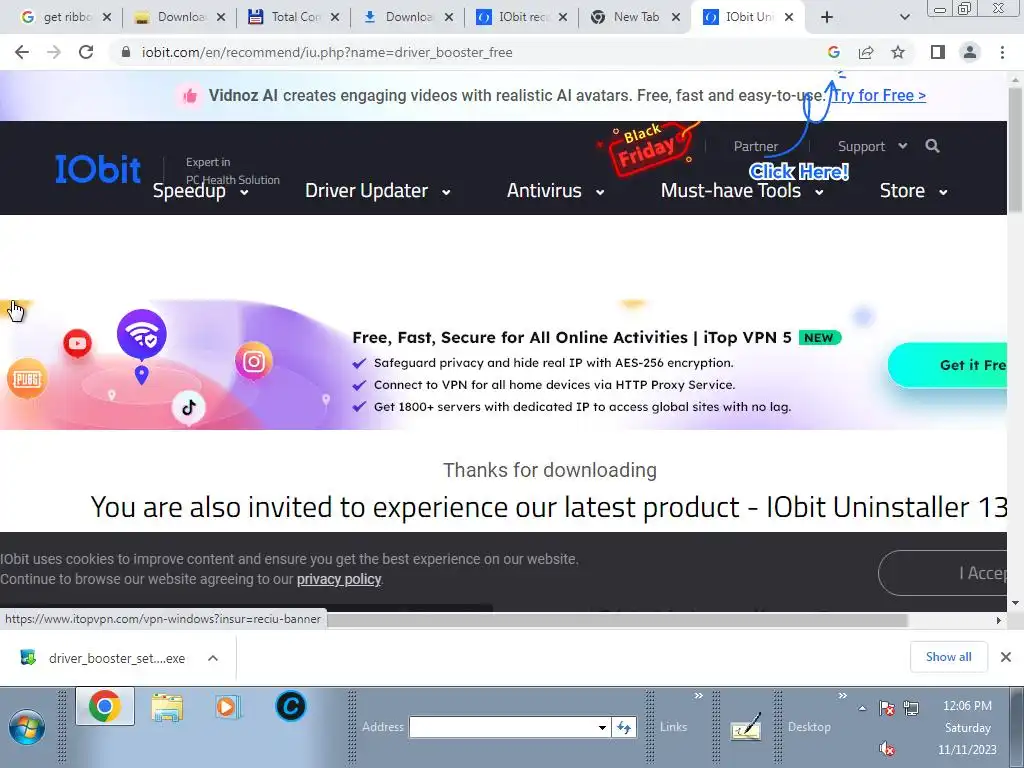Open Windows Explorer folder on taskbar
This screenshot has height=768, width=1024.
pos(167,707)
